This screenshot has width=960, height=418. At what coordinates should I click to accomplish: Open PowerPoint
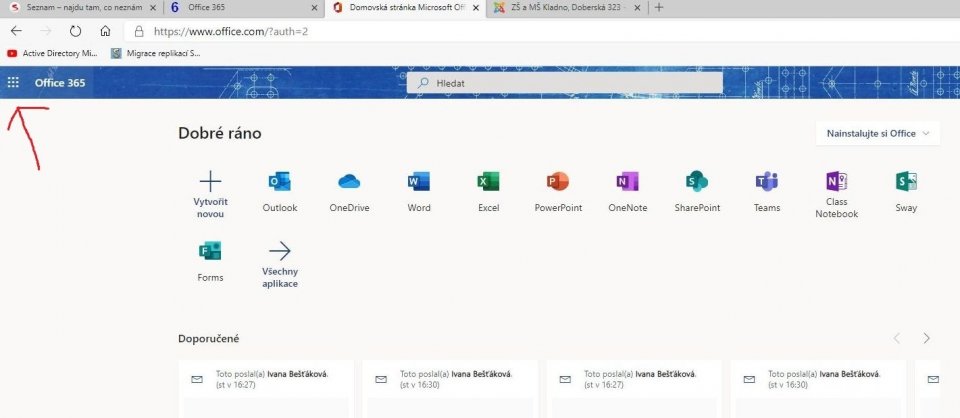tap(558, 192)
